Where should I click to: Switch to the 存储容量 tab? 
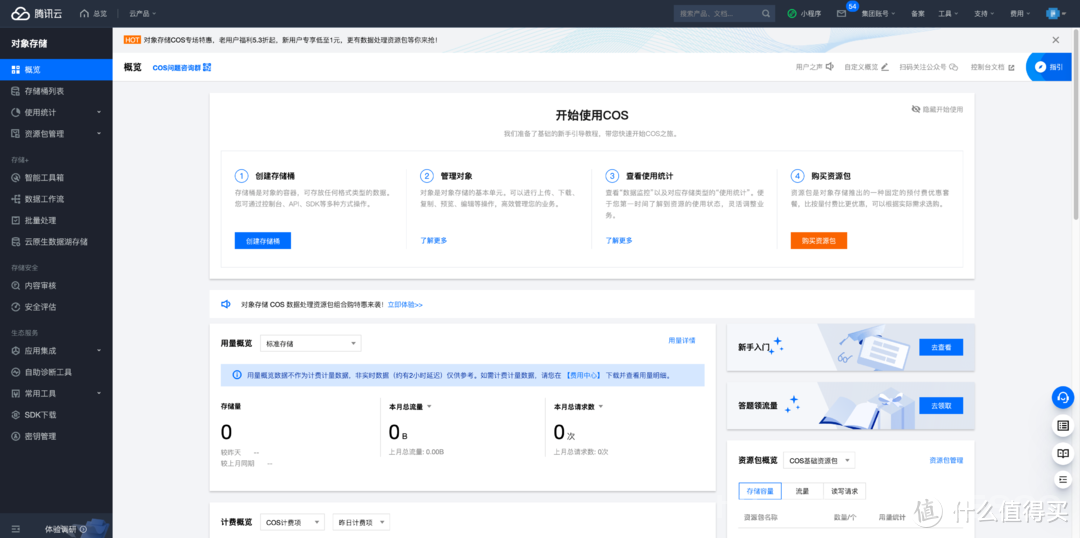[x=761, y=492]
